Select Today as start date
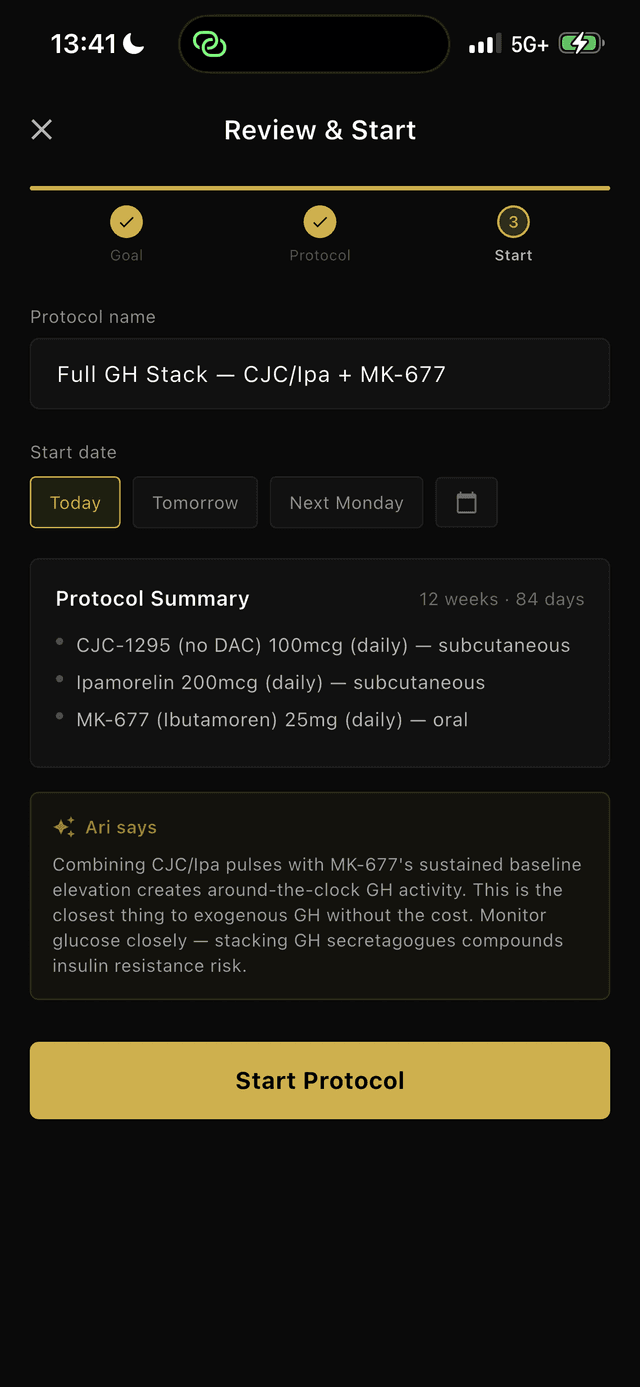This screenshot has height=1387, width=640. point(75,502)
